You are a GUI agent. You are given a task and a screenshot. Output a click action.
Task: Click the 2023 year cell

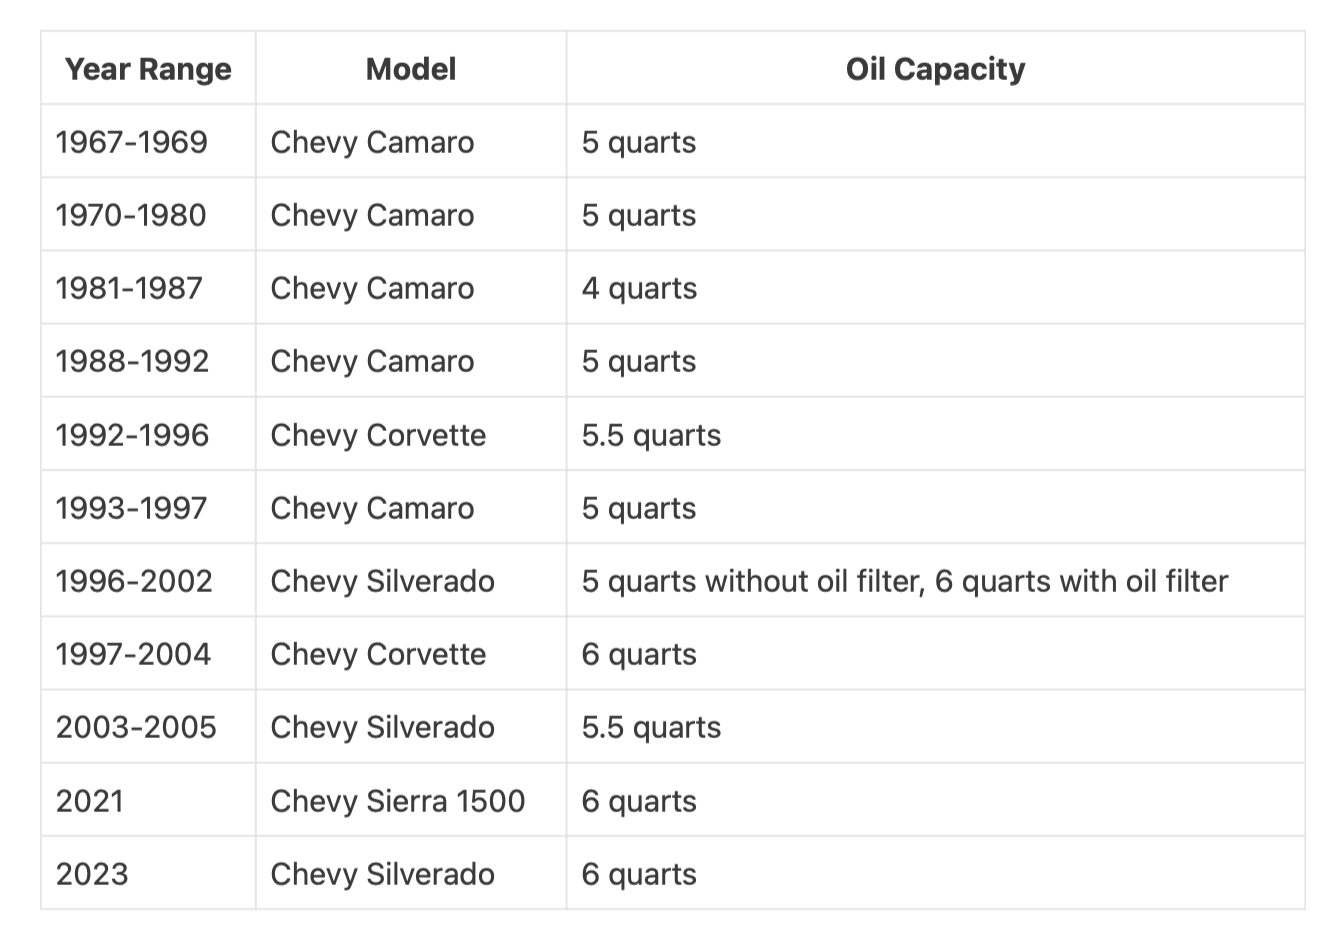92,874
